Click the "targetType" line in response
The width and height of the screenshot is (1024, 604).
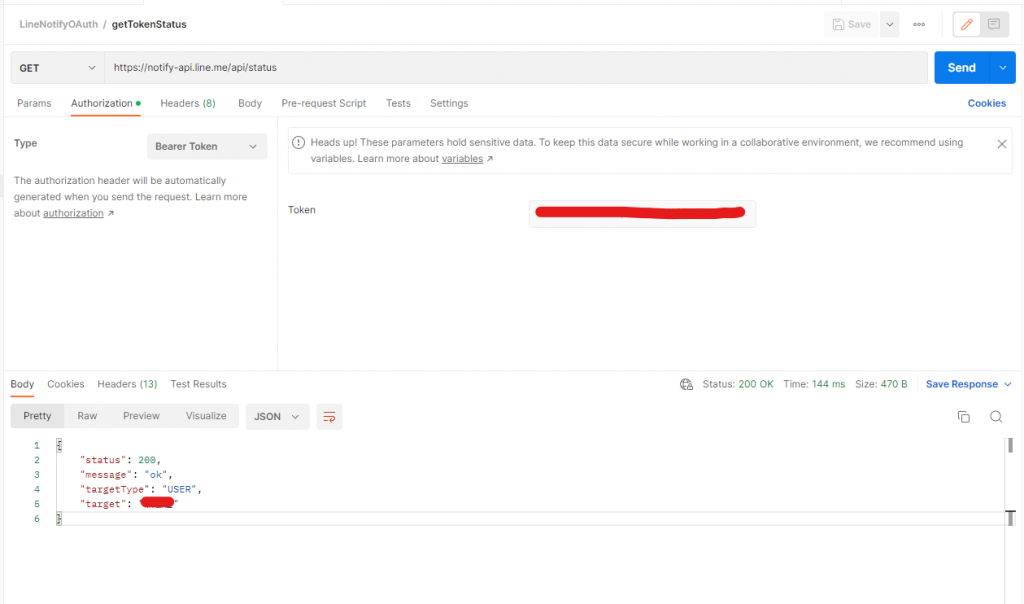(140, 489)
